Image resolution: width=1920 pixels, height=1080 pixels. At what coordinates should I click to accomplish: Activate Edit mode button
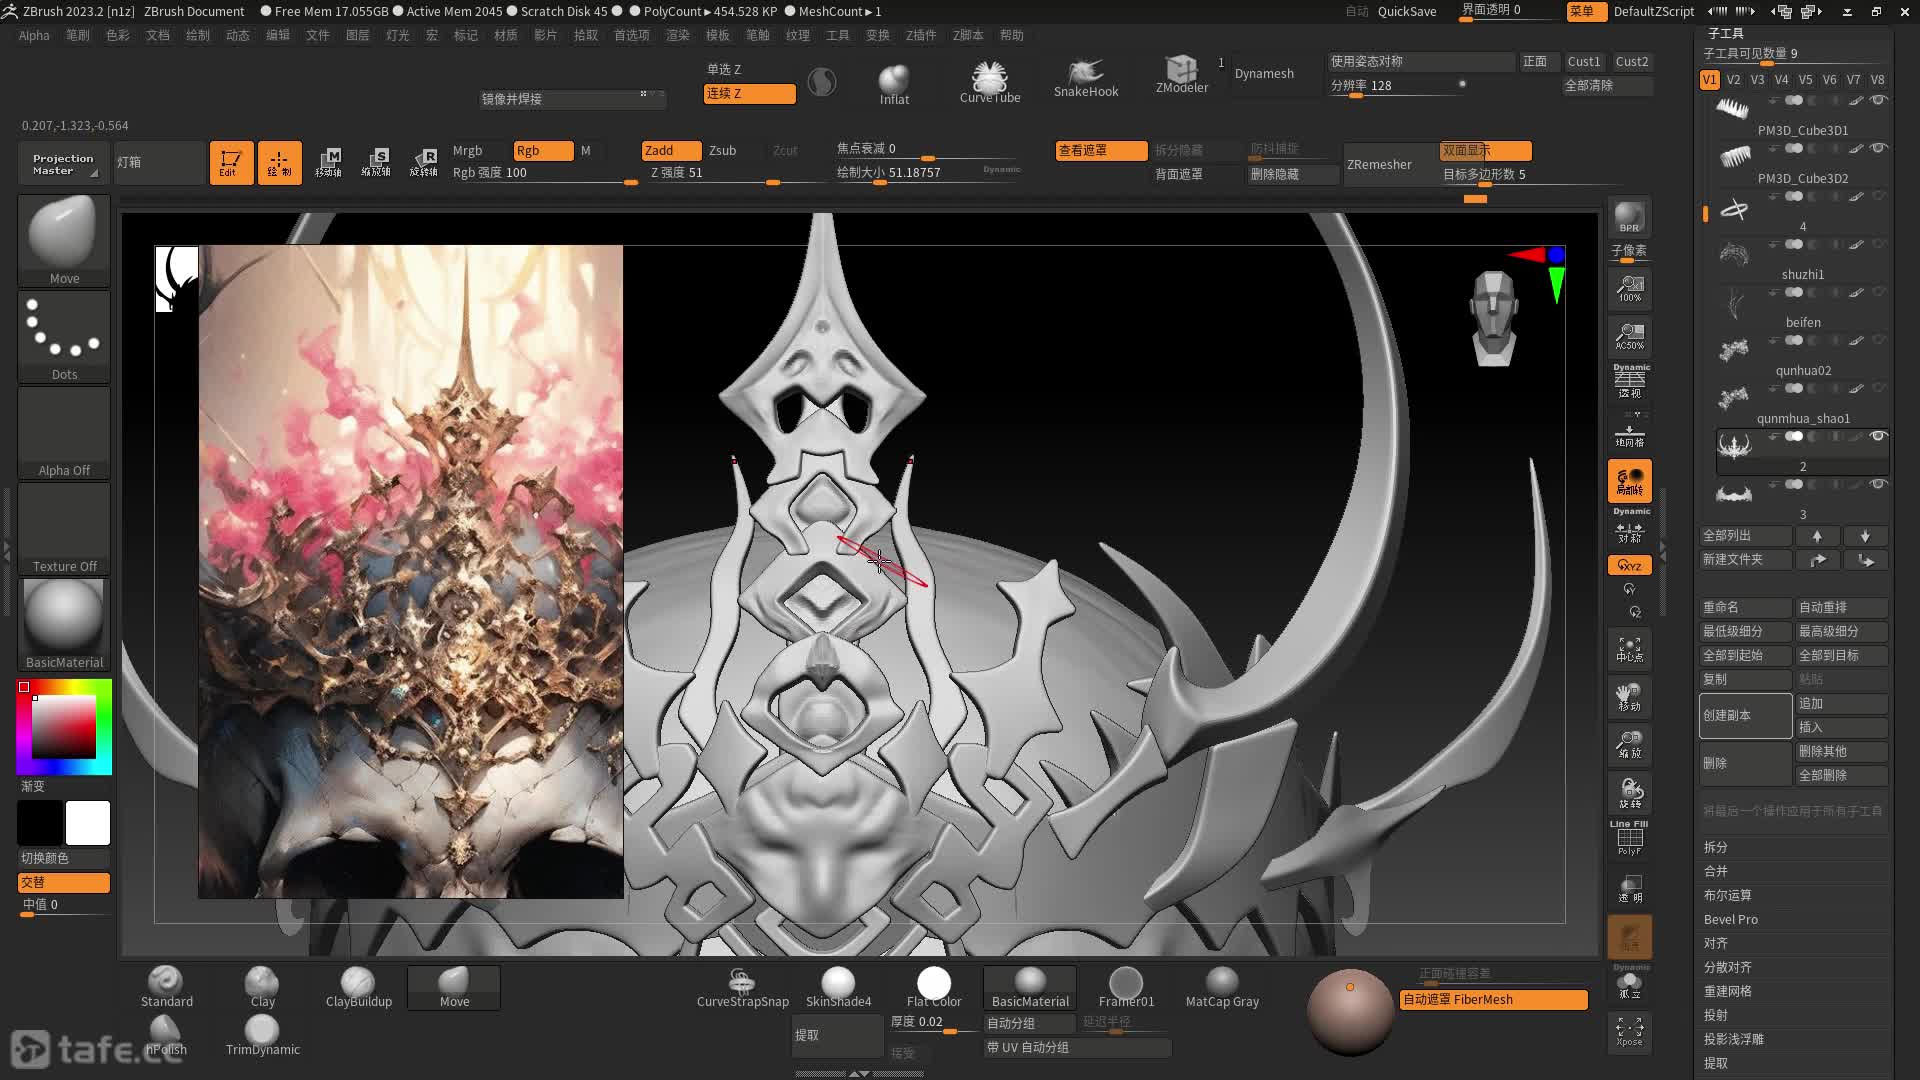(231, 162)
